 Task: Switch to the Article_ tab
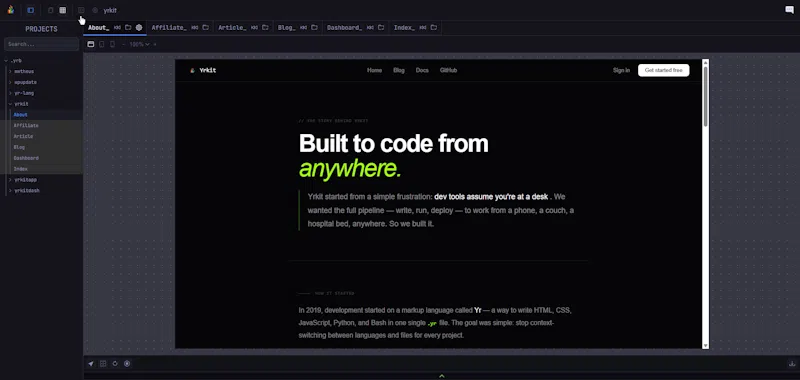tap(232, 28)
